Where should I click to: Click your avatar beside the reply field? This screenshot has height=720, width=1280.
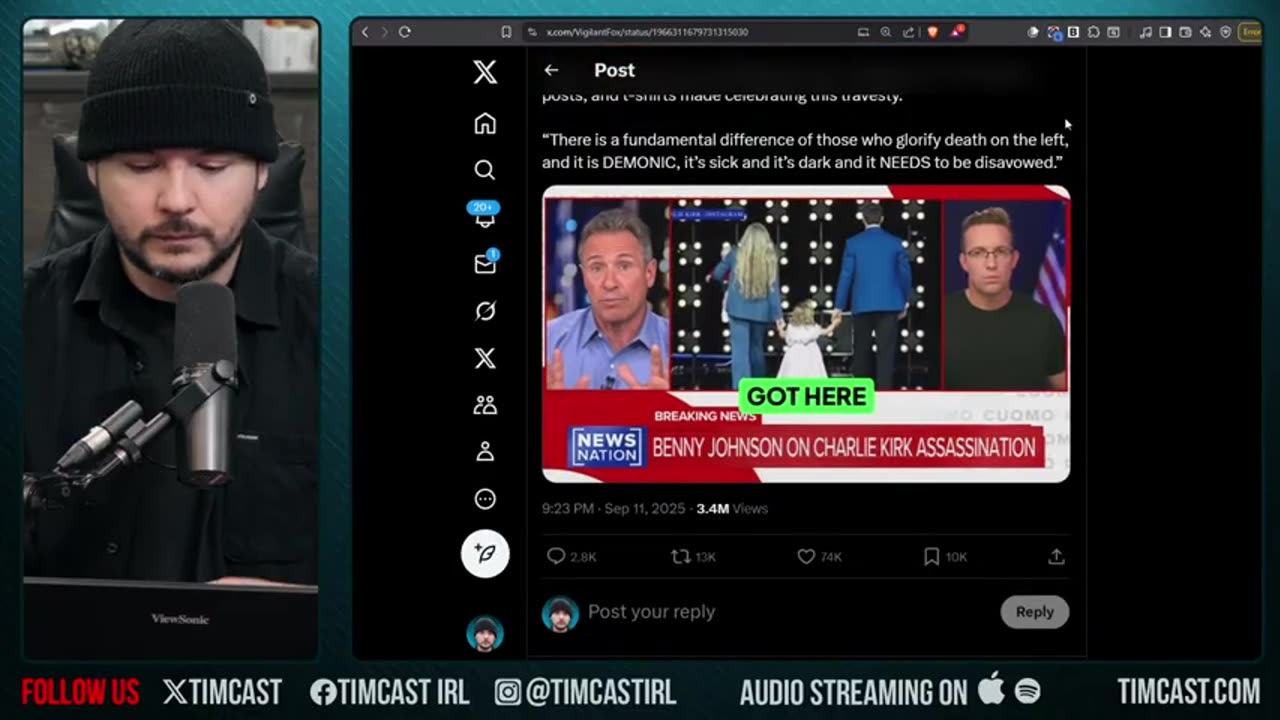point(560,613)
